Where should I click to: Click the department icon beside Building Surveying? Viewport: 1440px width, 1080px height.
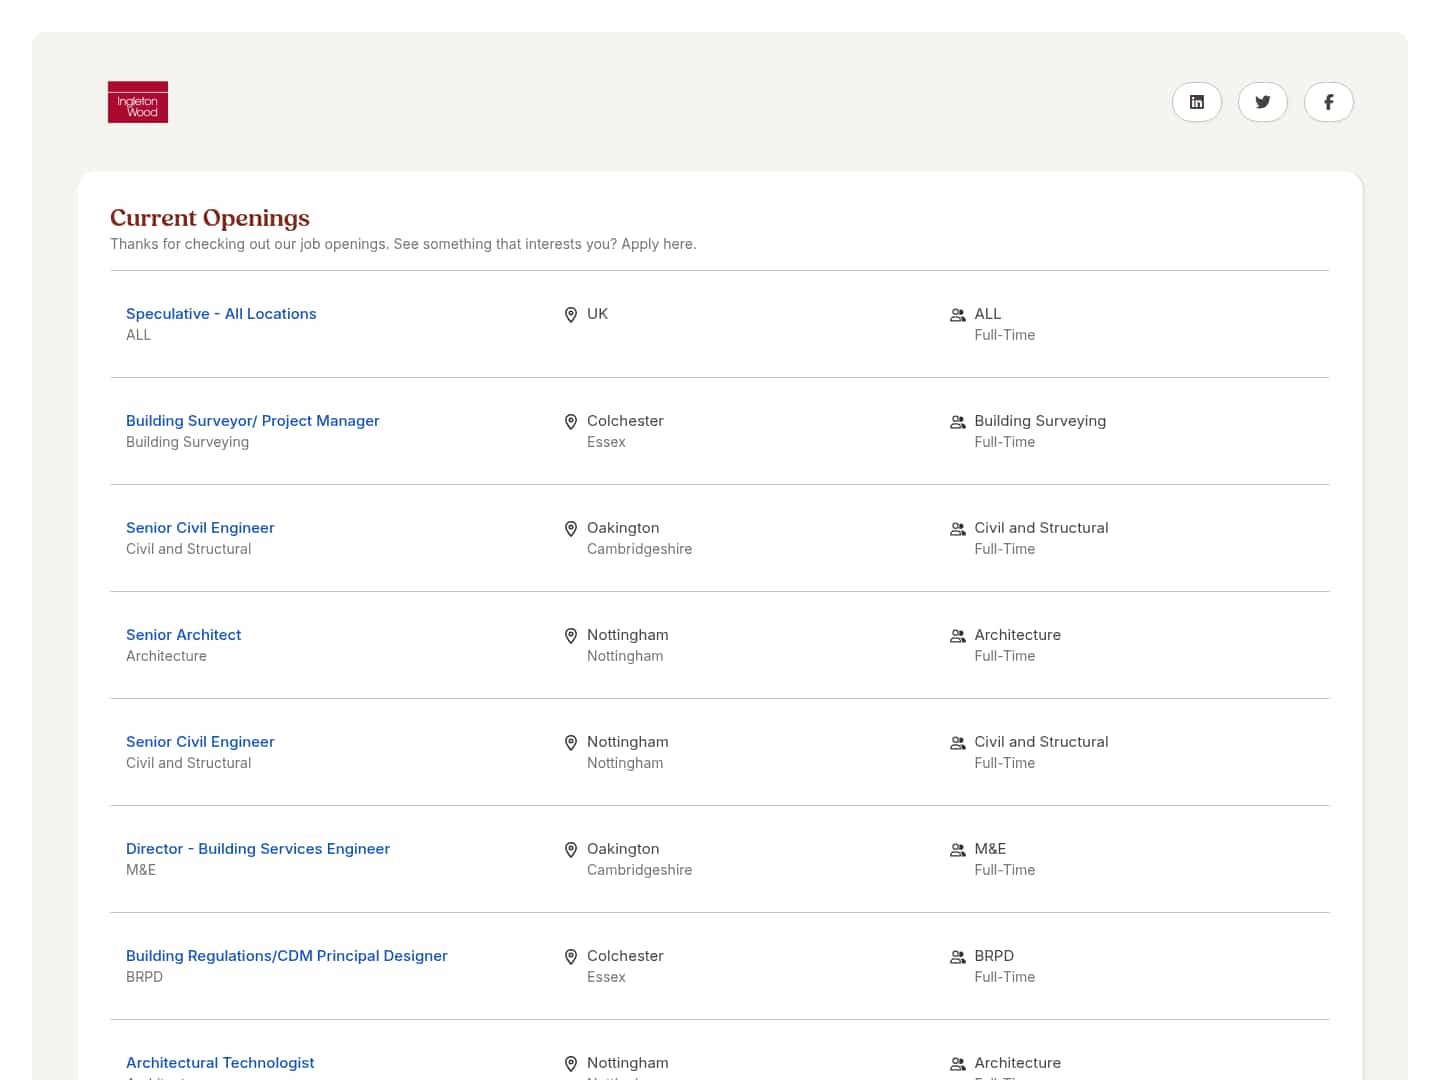[957, 422]
